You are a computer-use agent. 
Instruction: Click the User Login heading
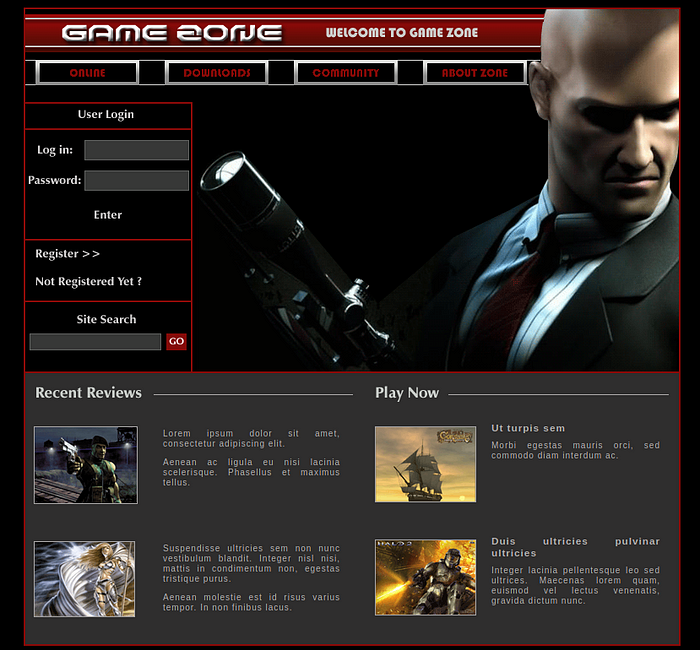coord(106,114)
